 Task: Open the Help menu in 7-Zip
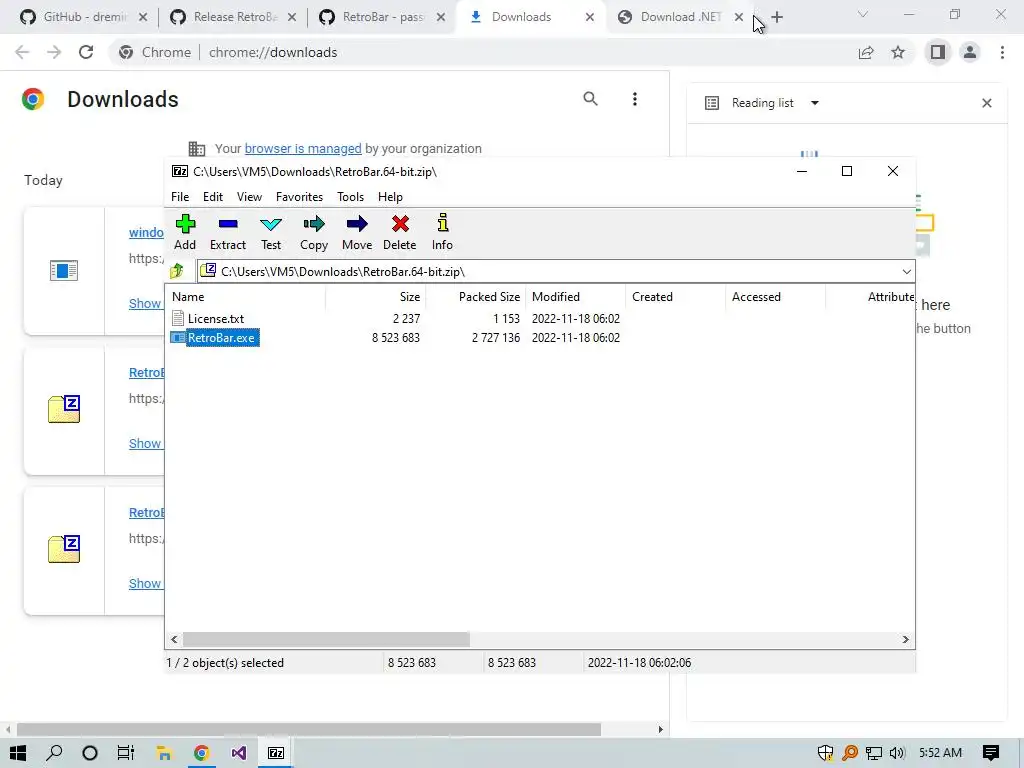(390, 197)
